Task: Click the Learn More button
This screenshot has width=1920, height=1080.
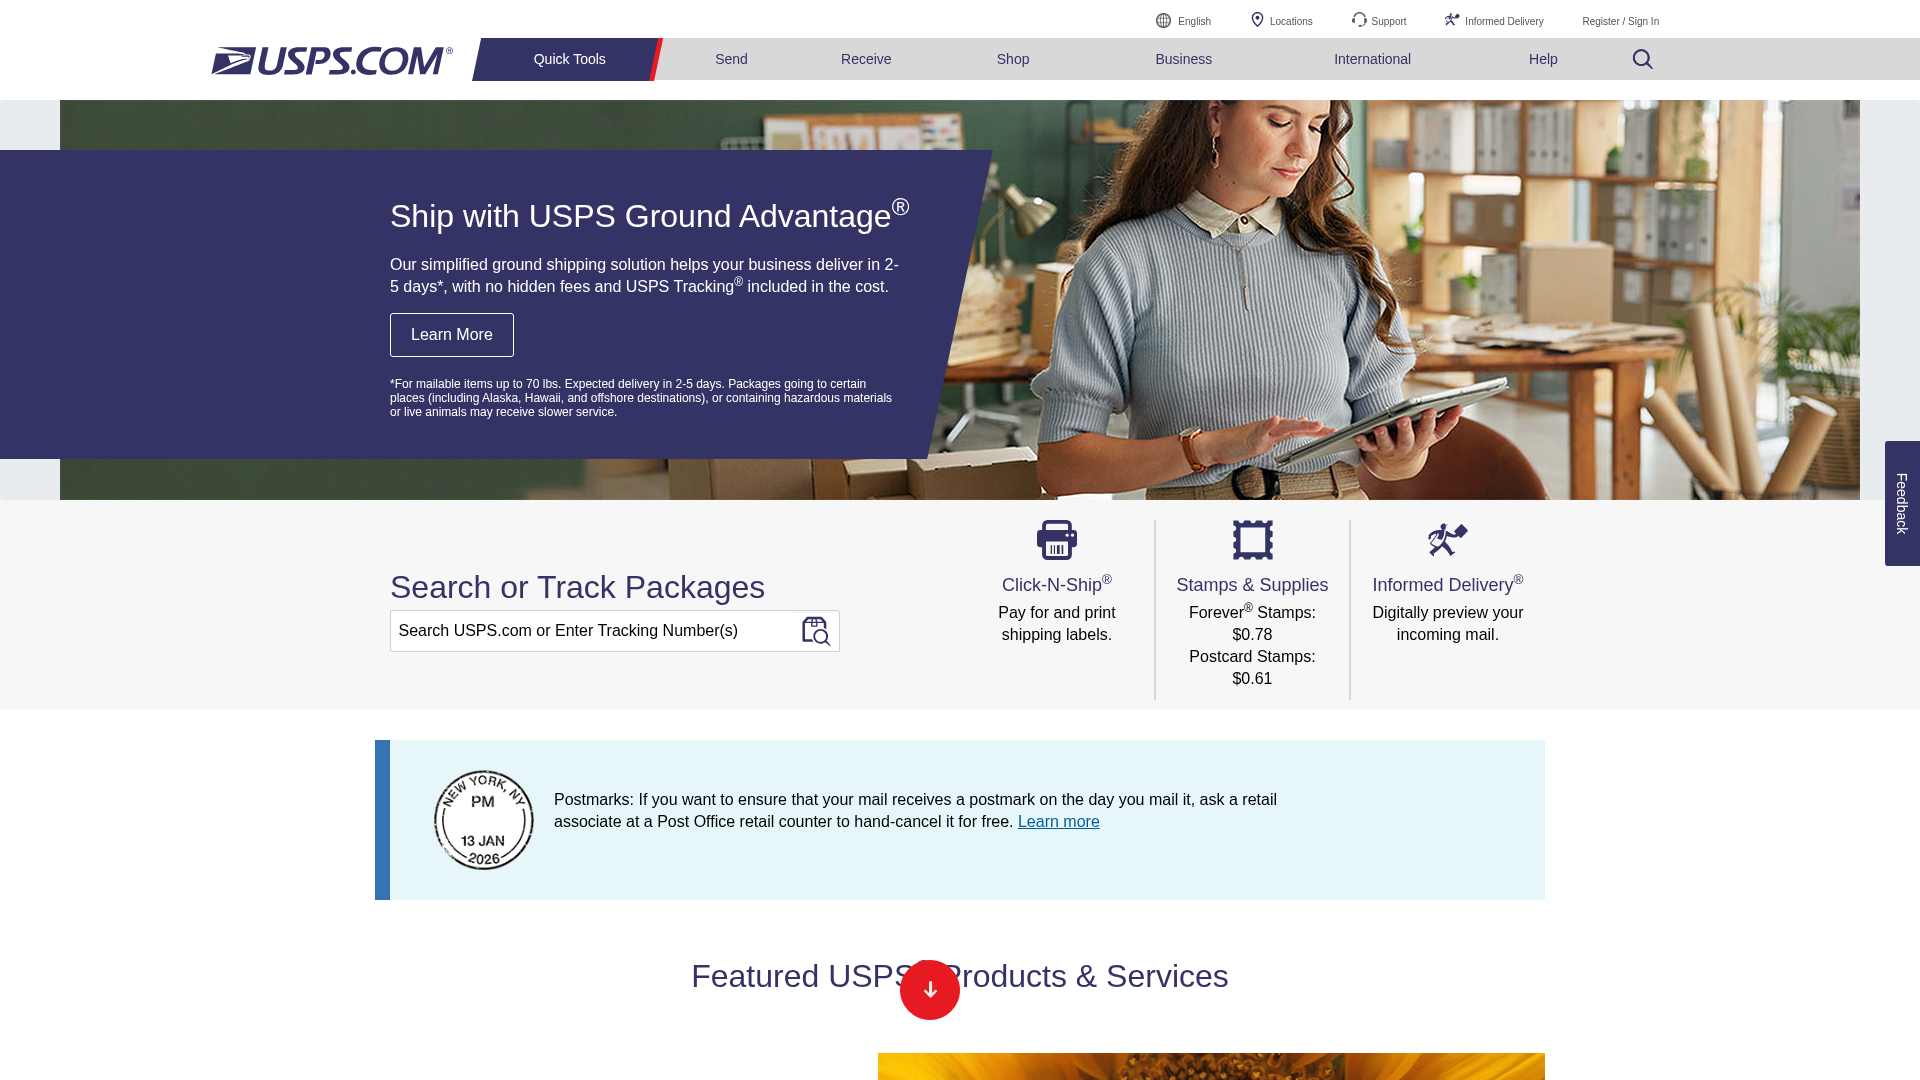Action: pos(451,334)
